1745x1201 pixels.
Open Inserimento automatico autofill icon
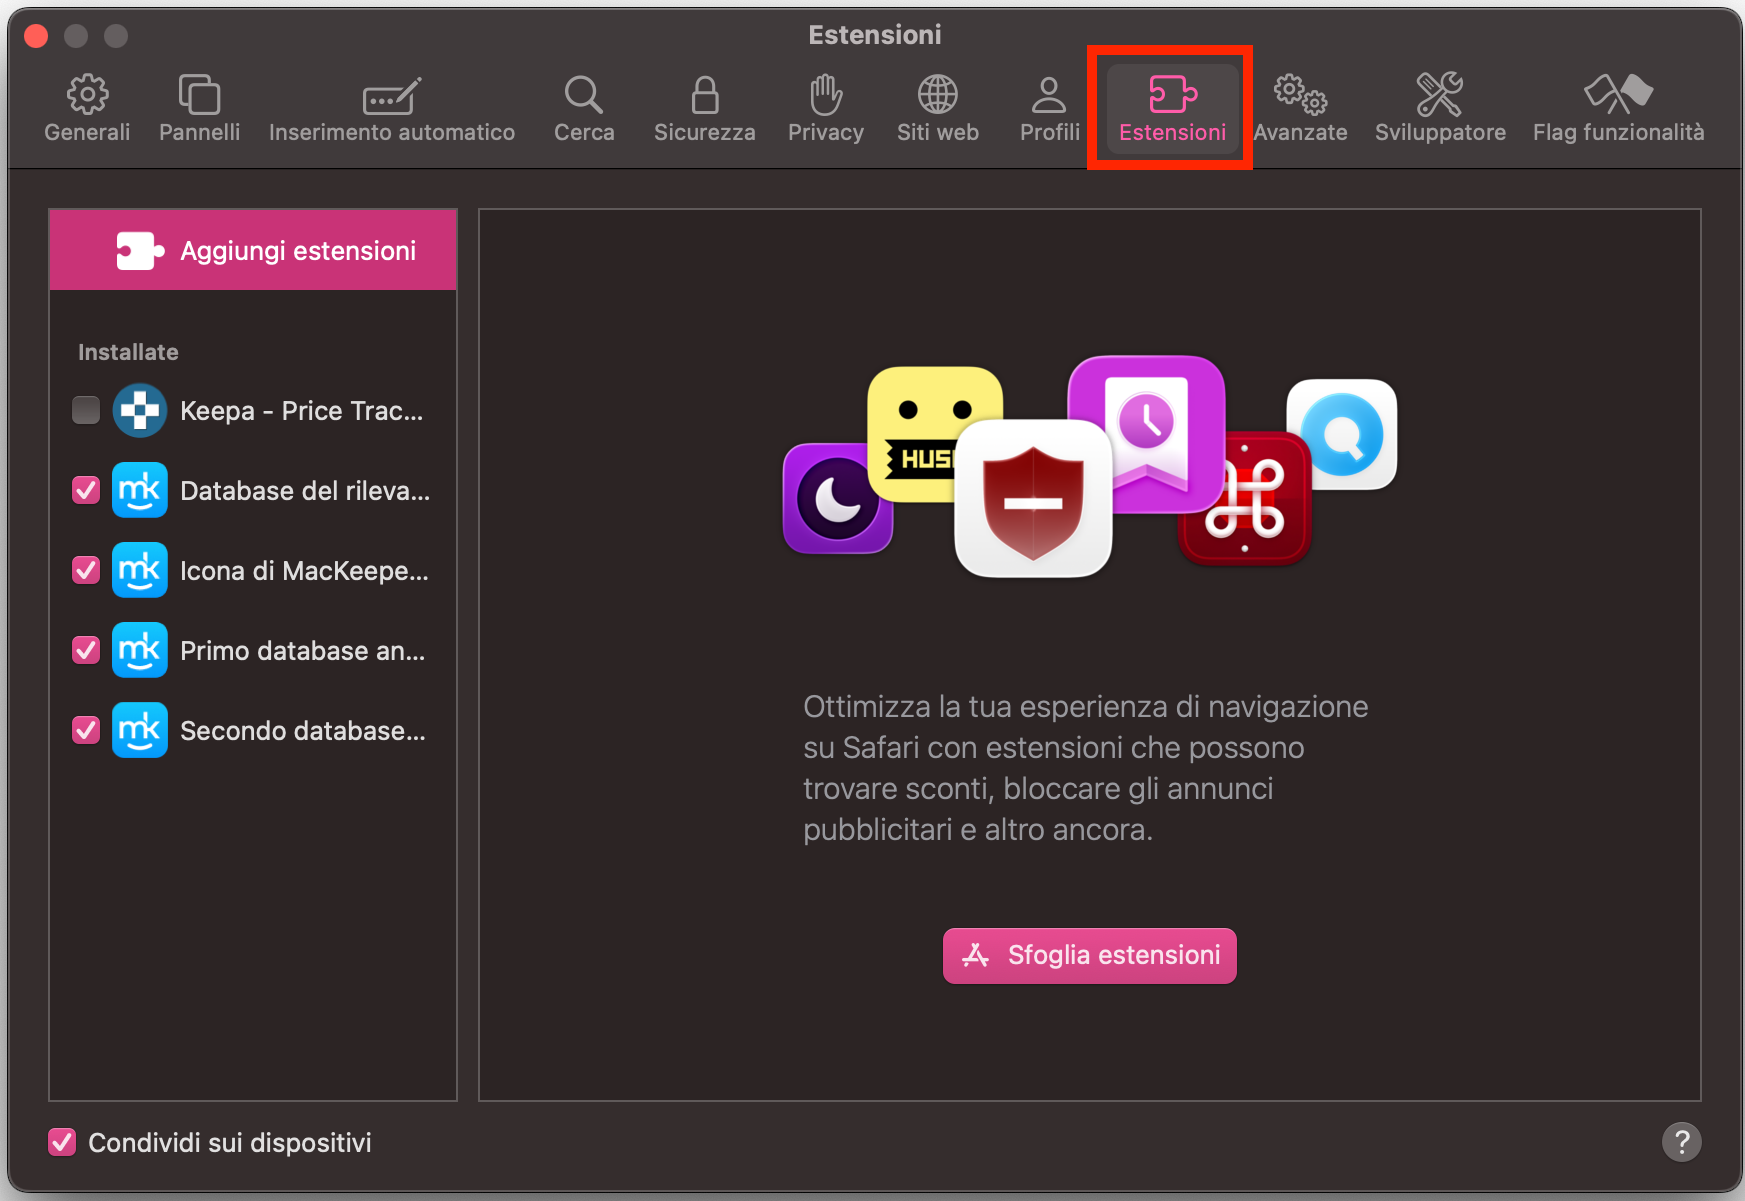coord(391,96)
